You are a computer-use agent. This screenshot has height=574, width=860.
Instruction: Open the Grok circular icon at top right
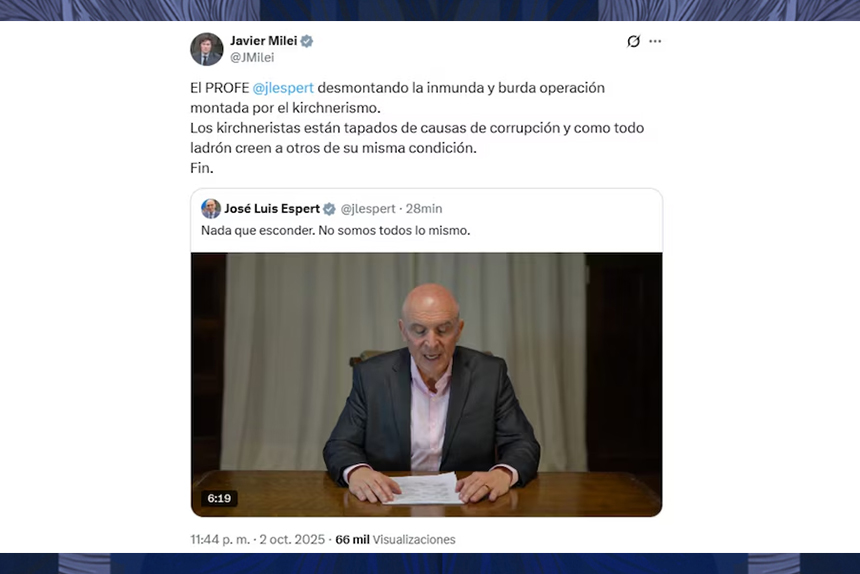click(x=633, y=41)
